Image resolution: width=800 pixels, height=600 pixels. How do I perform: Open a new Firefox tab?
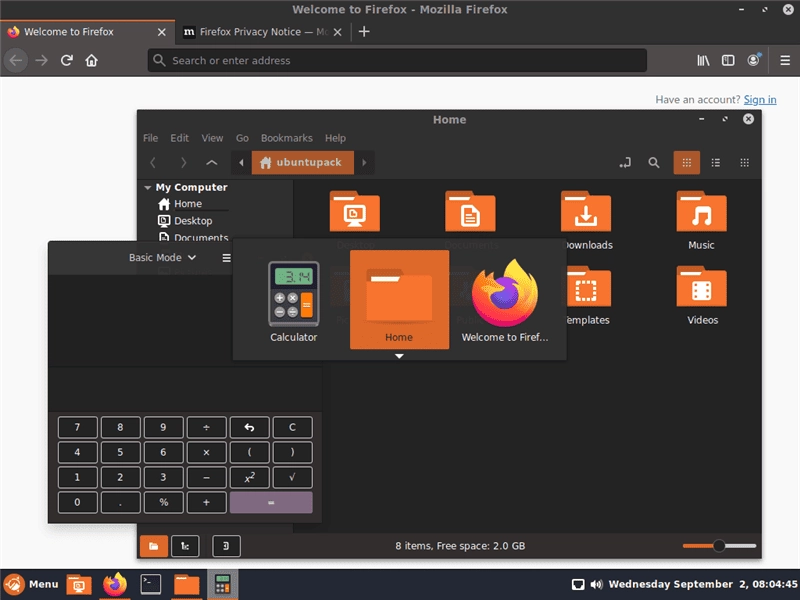[364, 32]
